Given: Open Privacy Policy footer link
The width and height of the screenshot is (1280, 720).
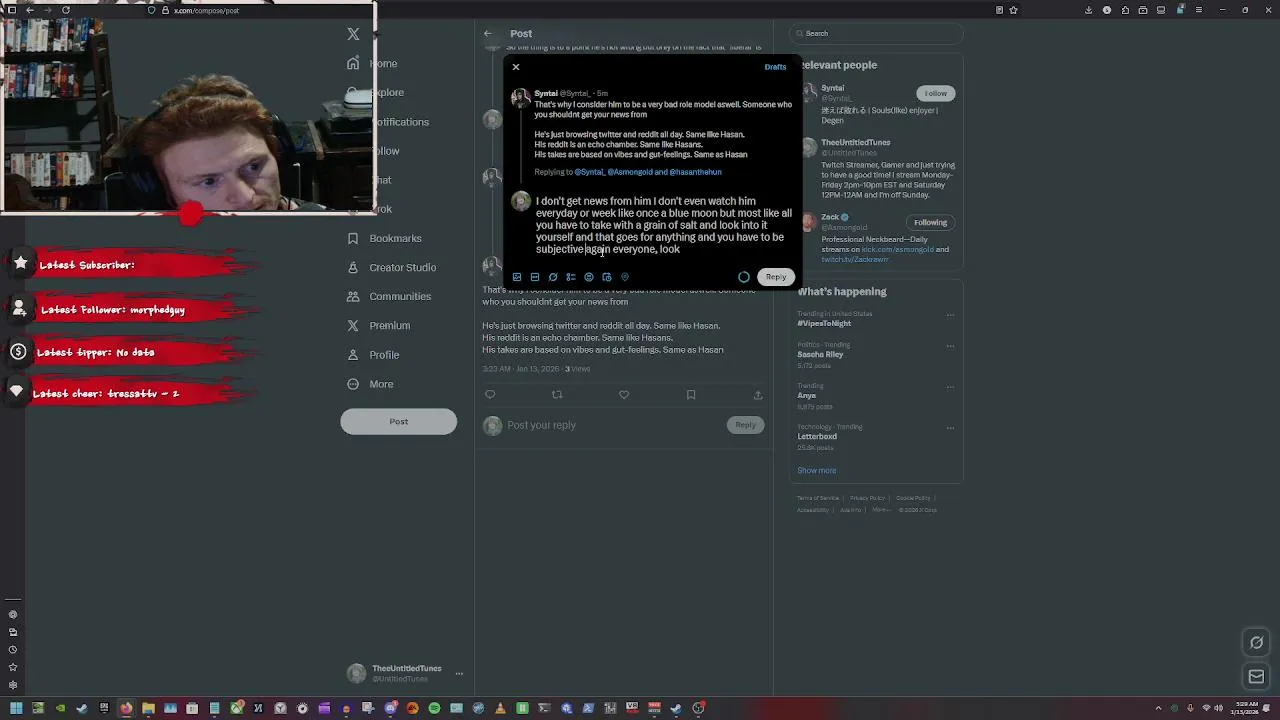Looking at the screenshot, I should click(x=868, y=498).
